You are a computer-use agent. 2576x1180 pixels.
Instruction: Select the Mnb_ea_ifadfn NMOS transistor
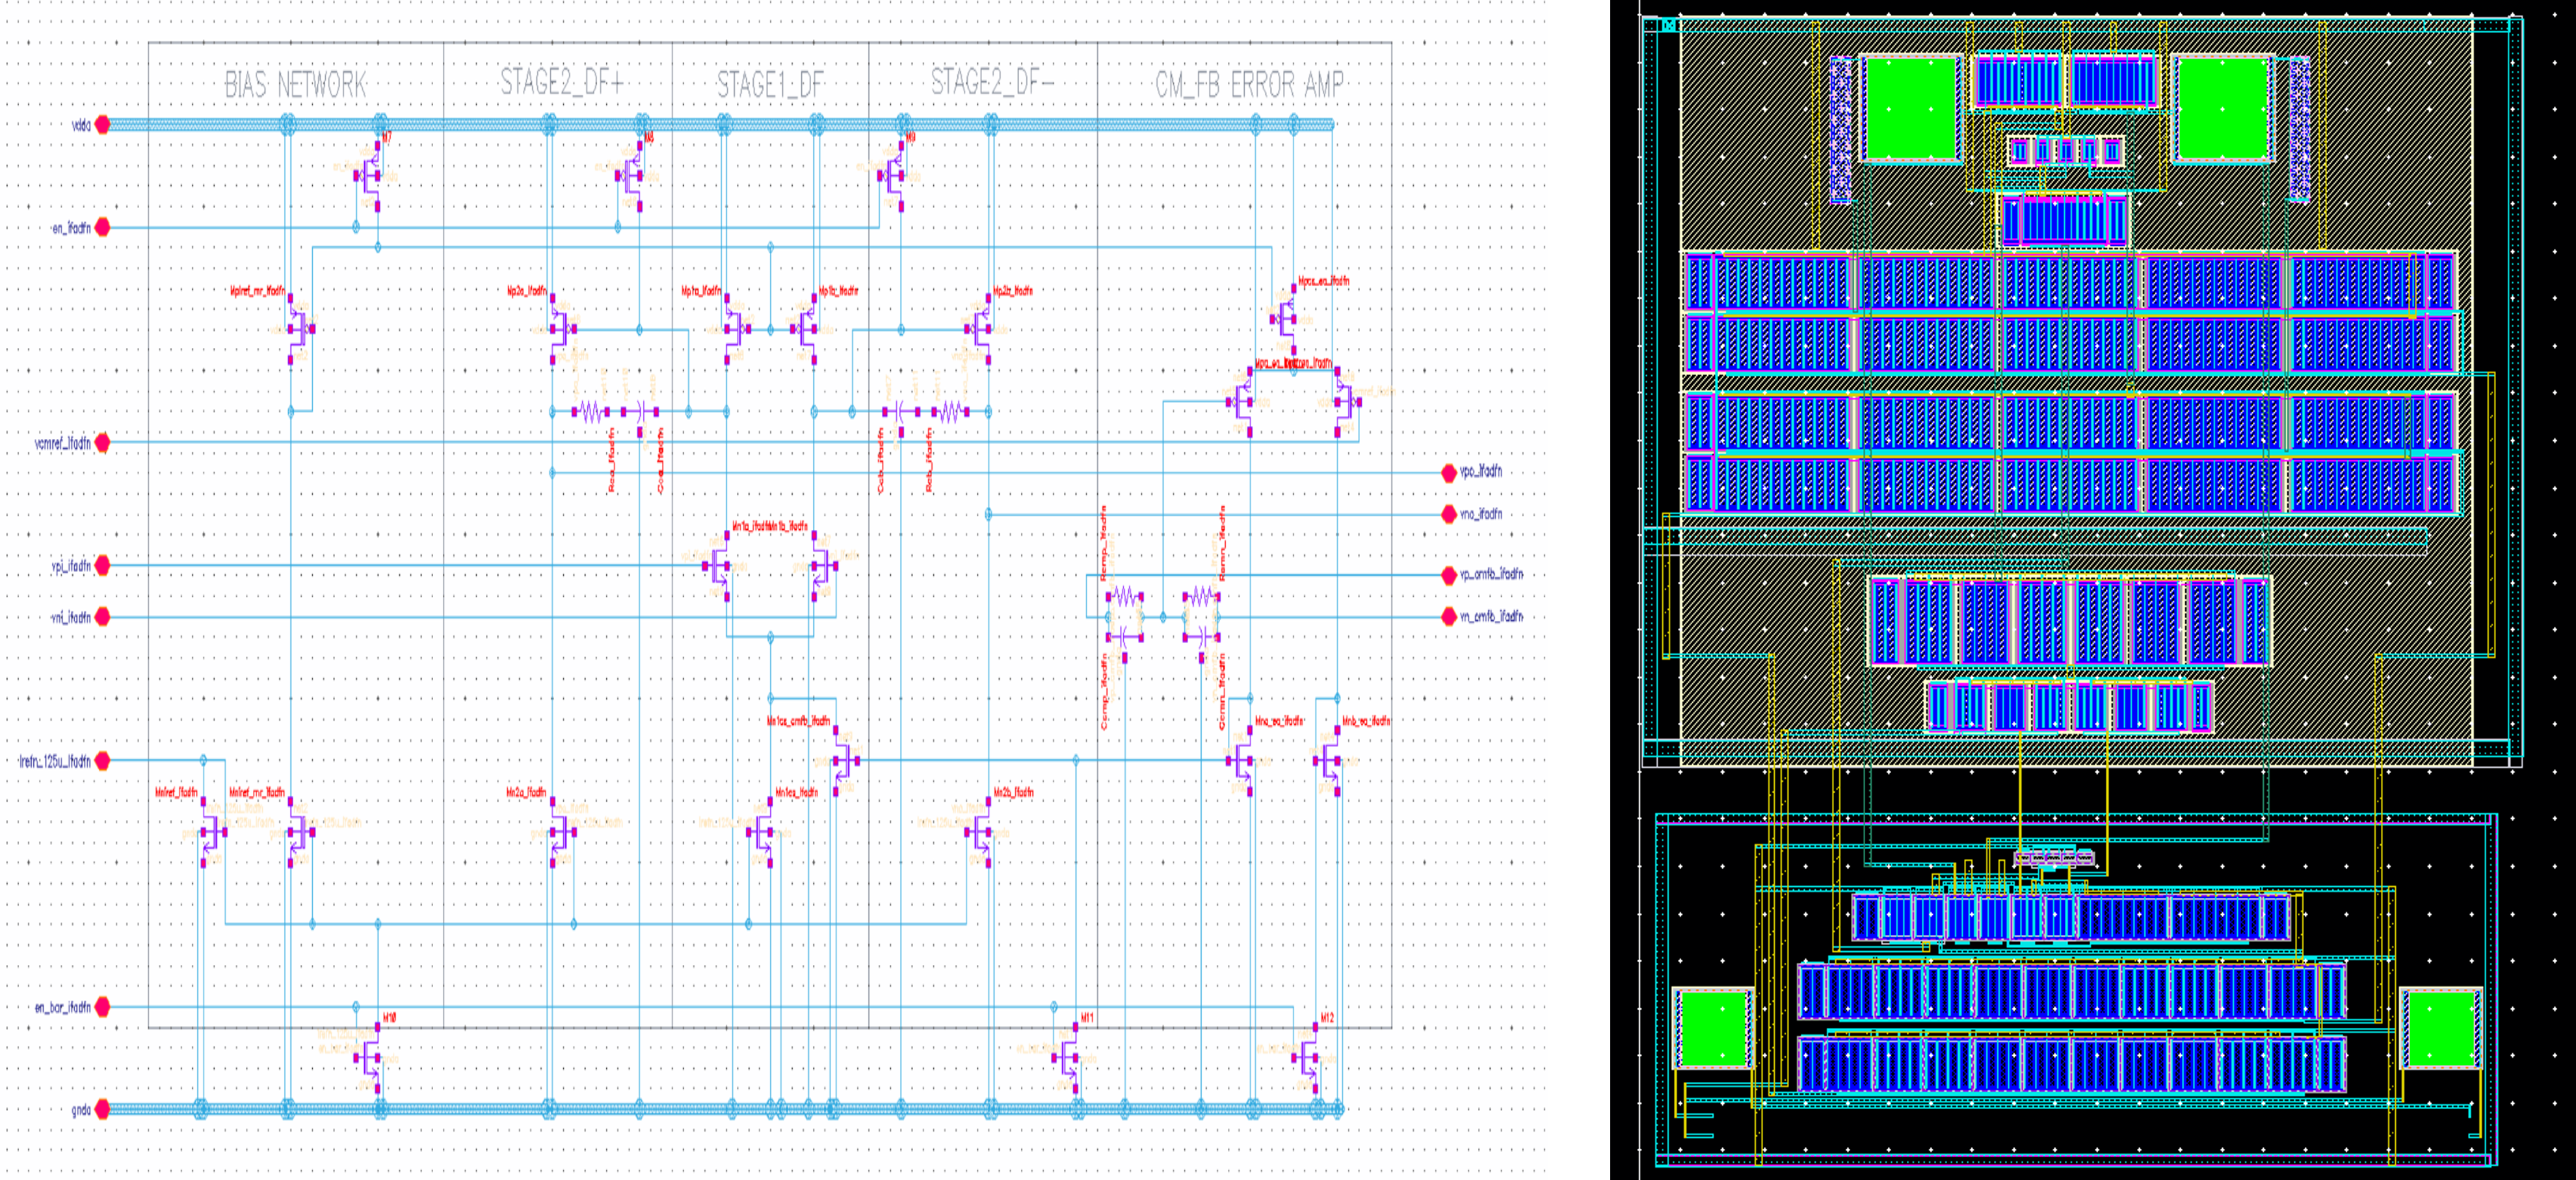(x=1329, y=760)
